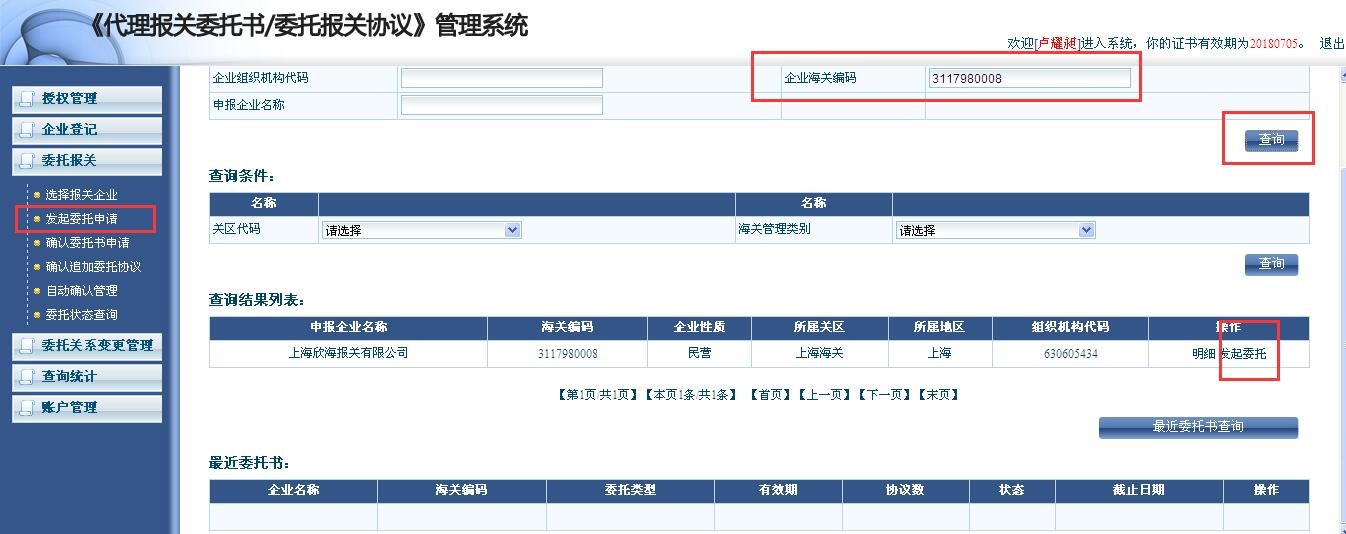Screen dimensions: 1346x534
Task: Open 确认追加委托协议 sidebar item
Action: pyautogui.click(x=93, y=267)
